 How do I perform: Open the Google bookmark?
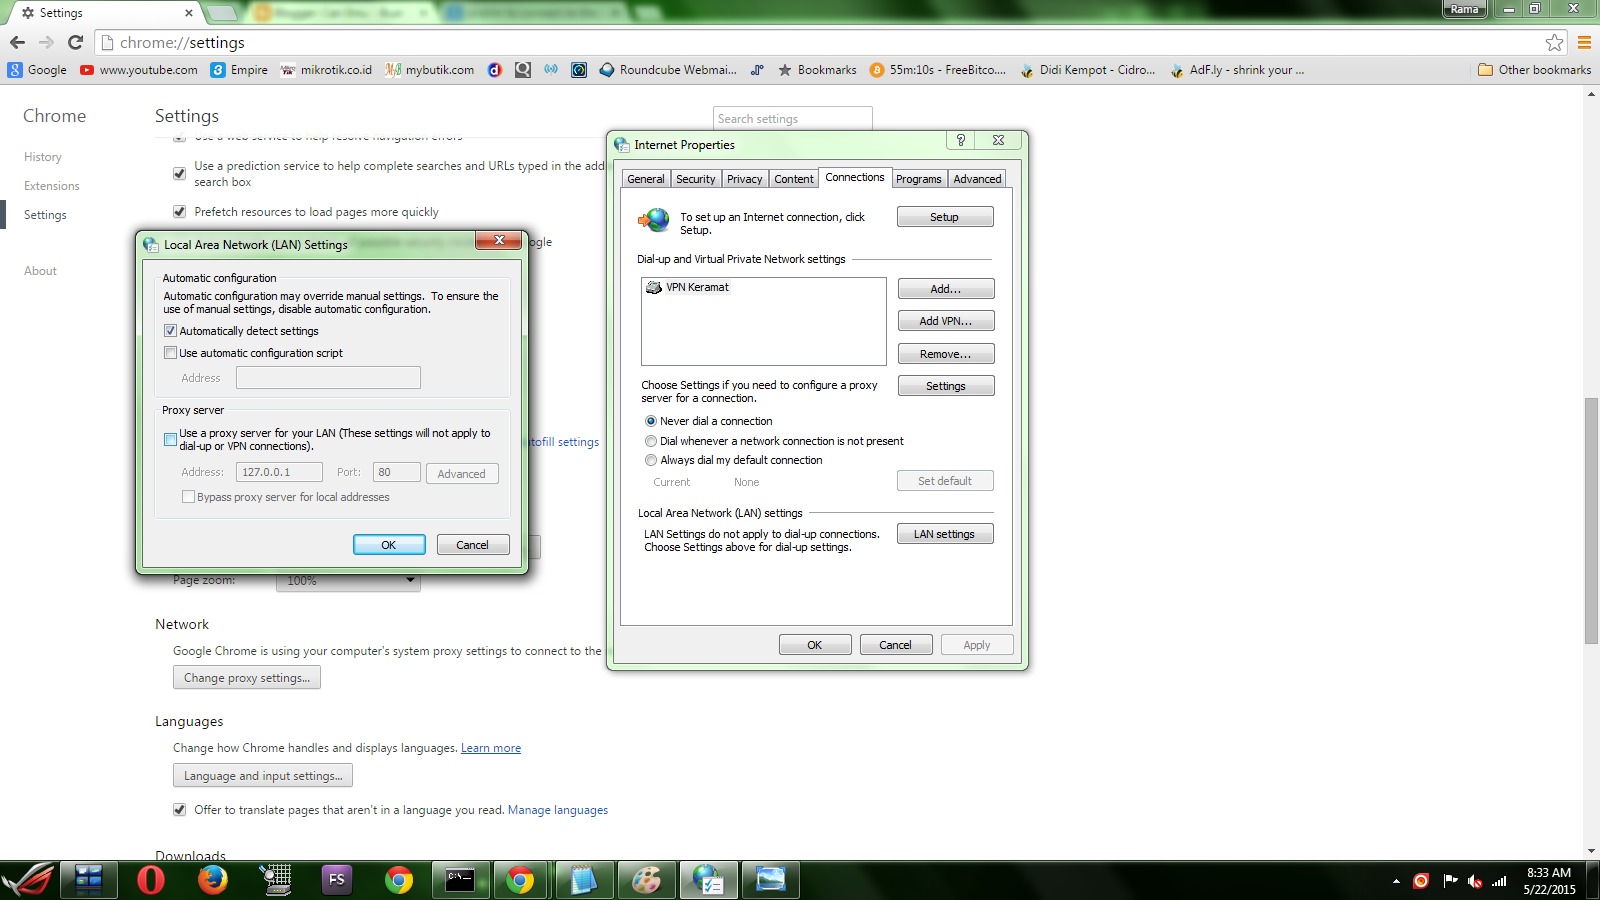click(x=37, y=70)
